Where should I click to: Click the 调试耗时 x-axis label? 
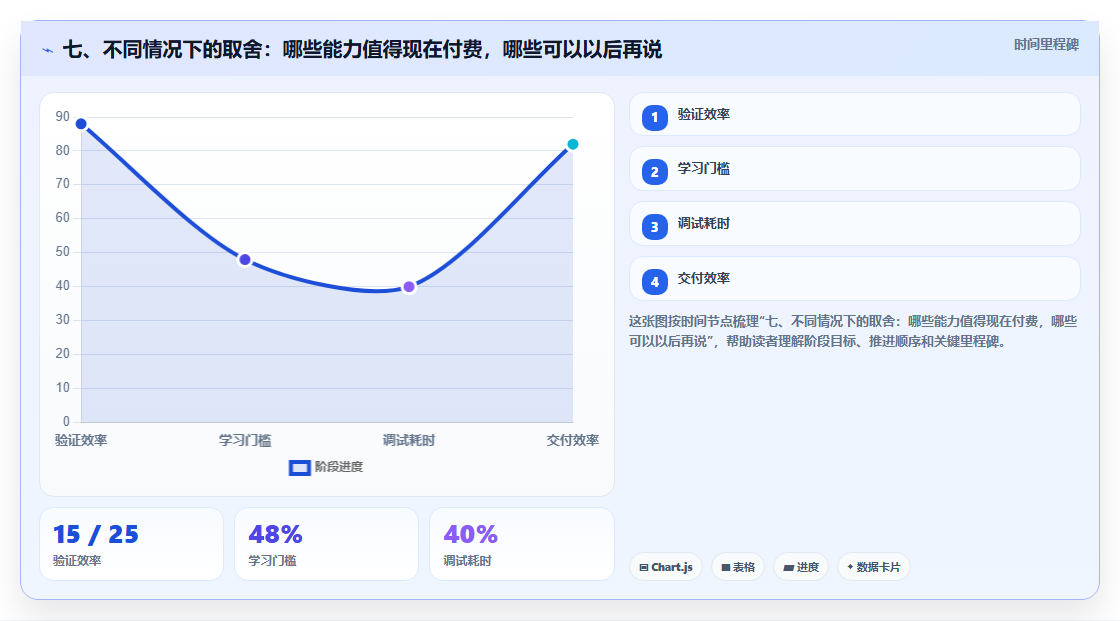coord(409,441)
